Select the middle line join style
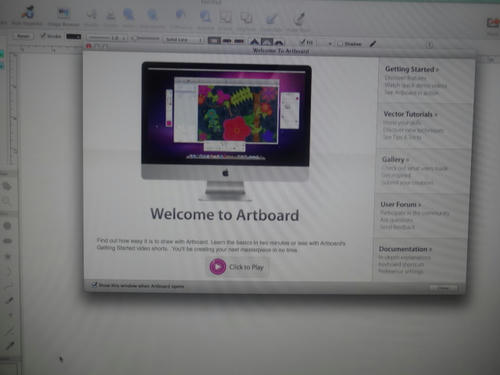Viewport: 500px width, 375px height. pyautogui.click(x=267, y=42)
